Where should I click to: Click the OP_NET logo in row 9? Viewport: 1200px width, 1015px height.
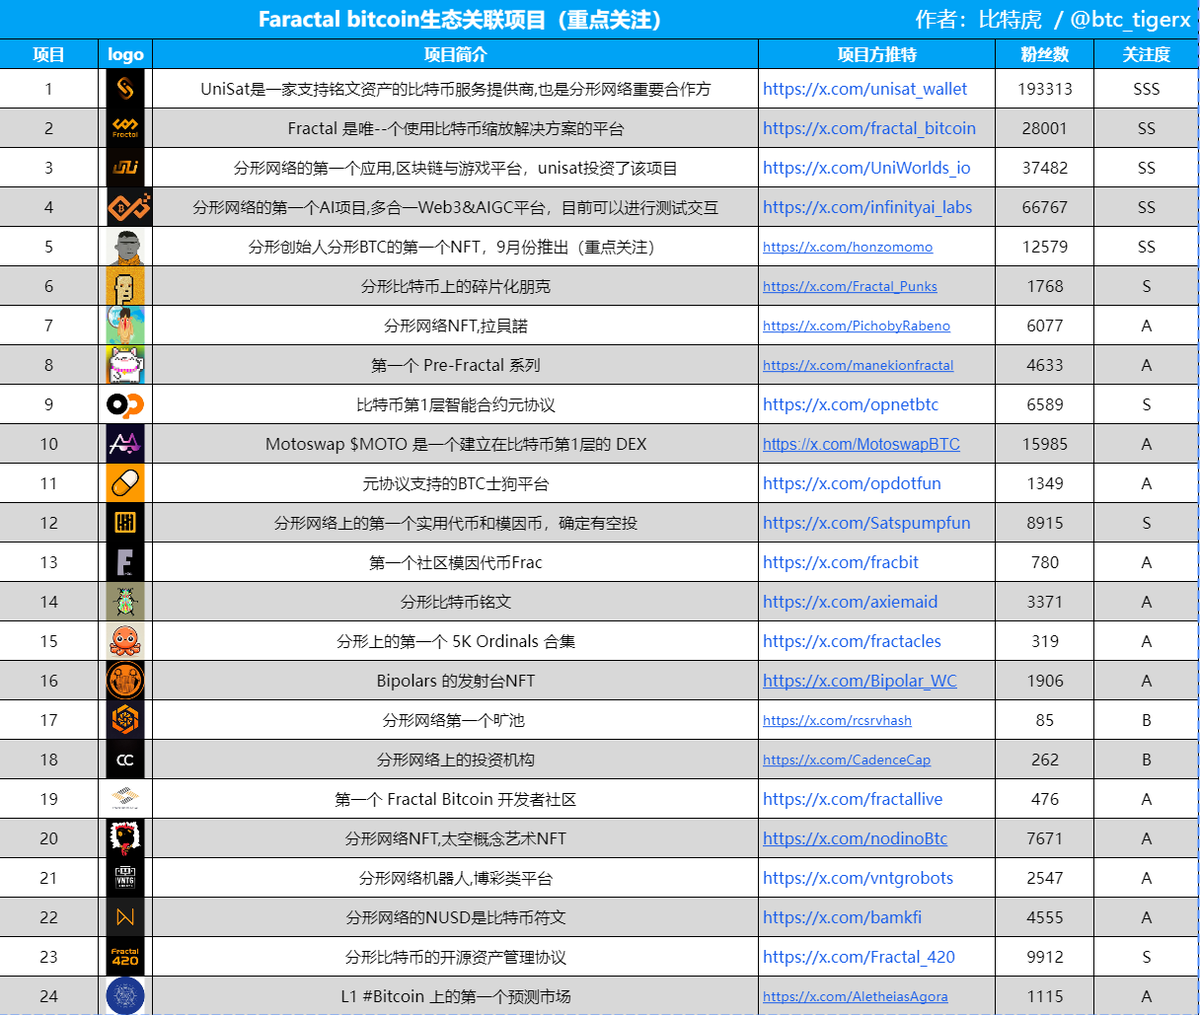(x=125, y=405)
